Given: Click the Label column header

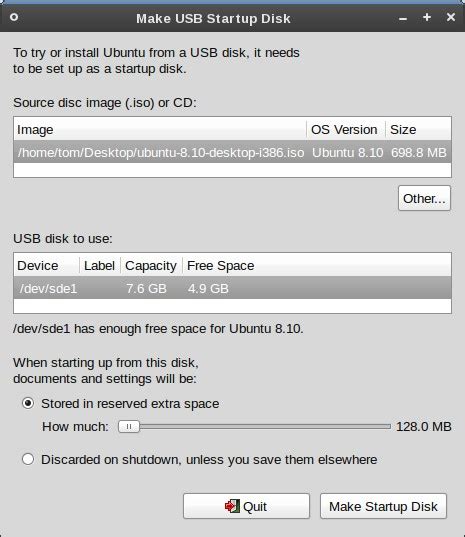Looking at the screenshot, I should tap(100, 265).
